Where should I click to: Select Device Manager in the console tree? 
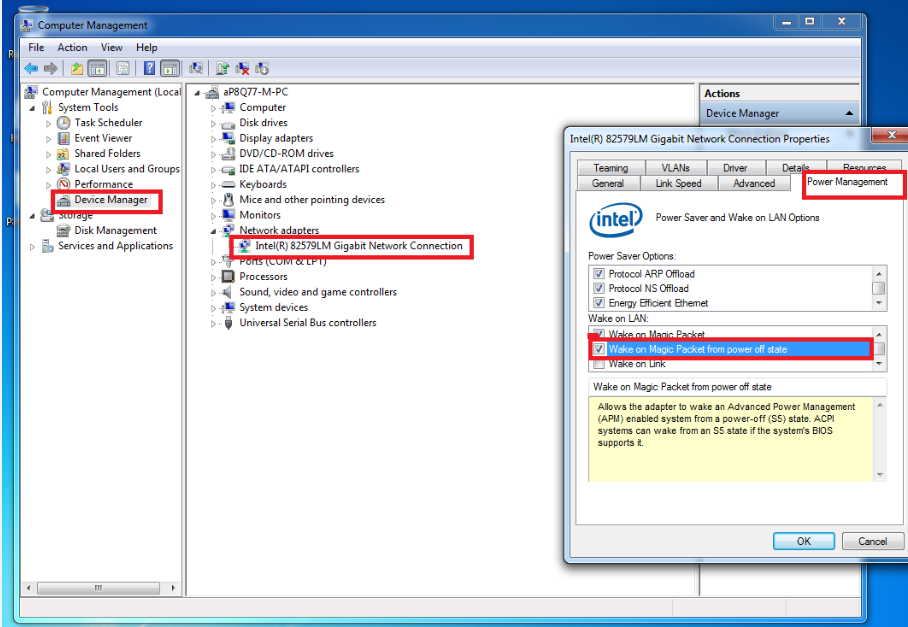(111, 200)
